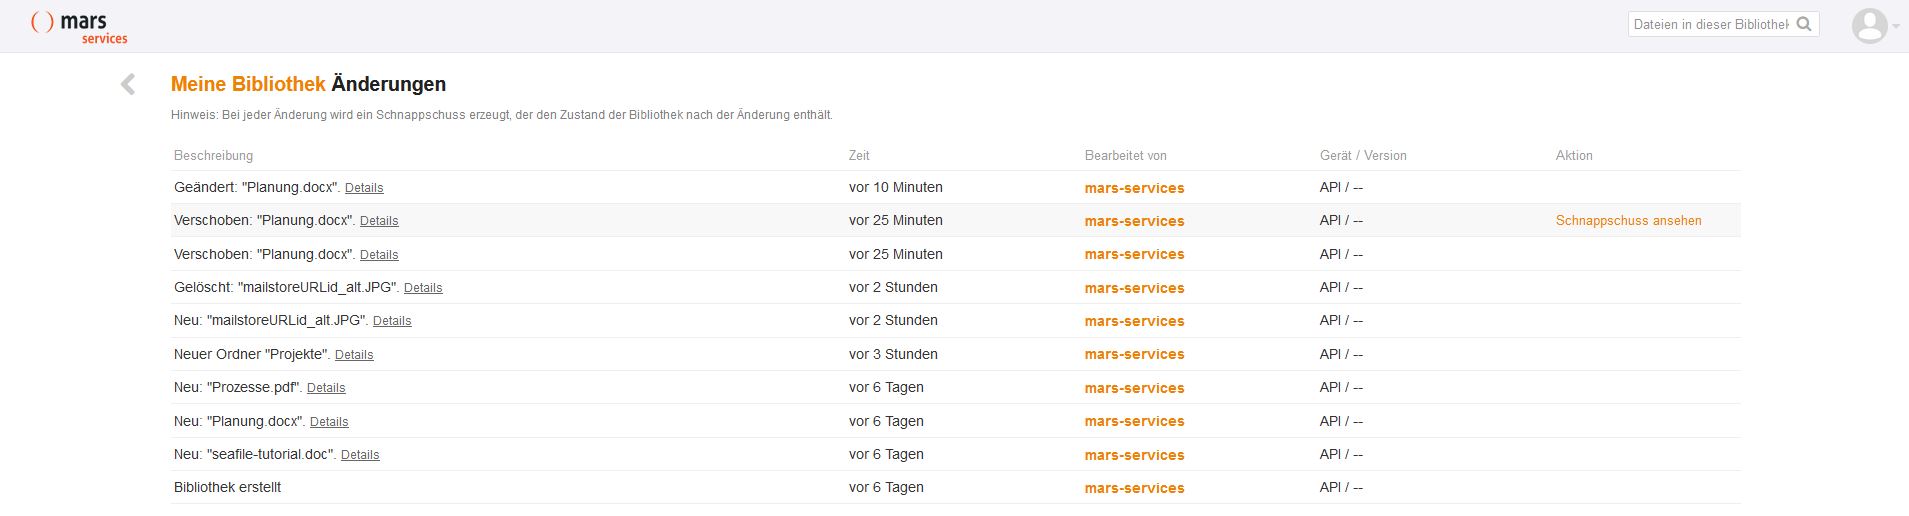Click mars-services in the 'Bibliothek erstellt' row

[1134, 488]
